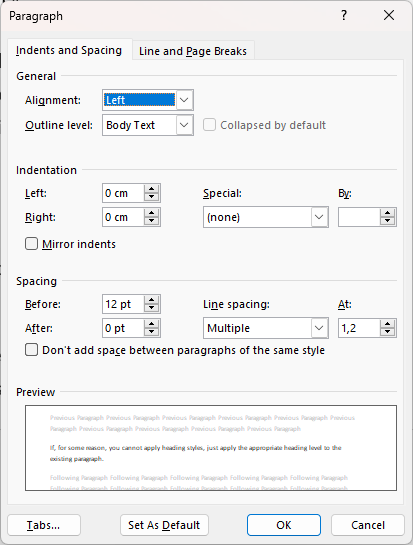The image size is (413, 545).
Task: Switch to Indents and Spacing tab
Action: click(x=69, y=50)
